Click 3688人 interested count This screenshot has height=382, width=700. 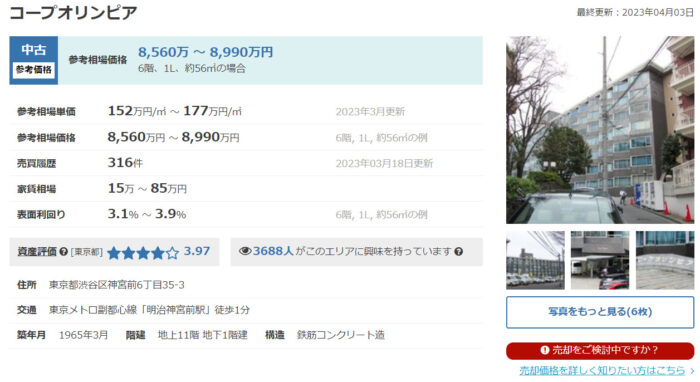tap(273, 251)
